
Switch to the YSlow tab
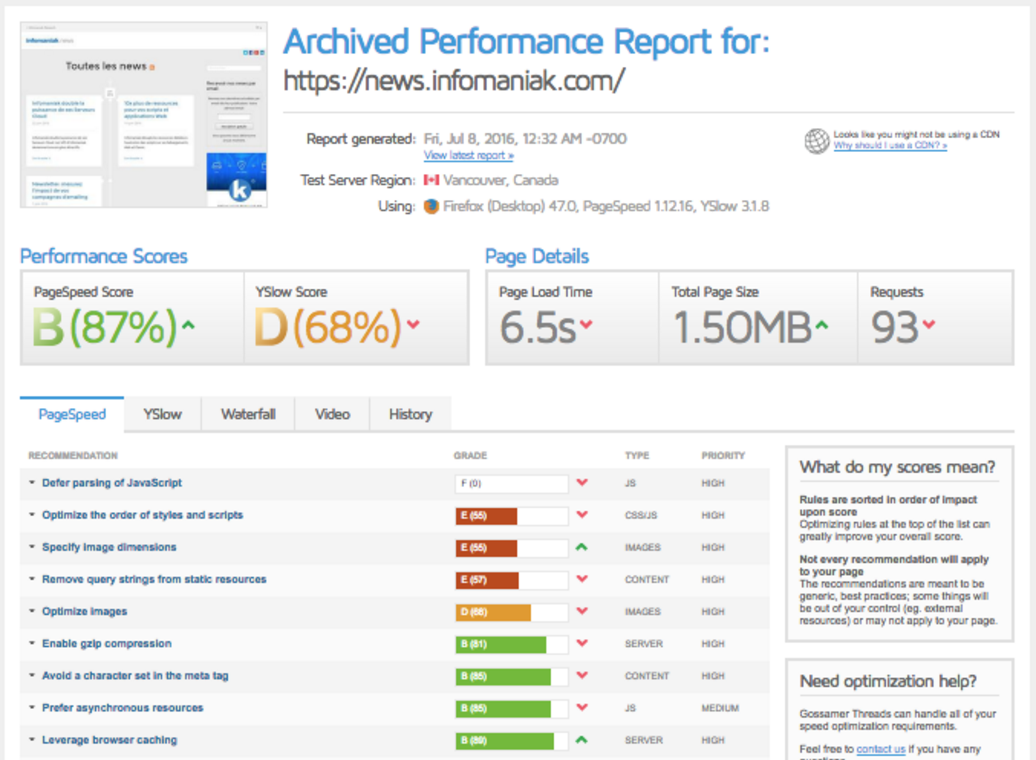point(163,414)
